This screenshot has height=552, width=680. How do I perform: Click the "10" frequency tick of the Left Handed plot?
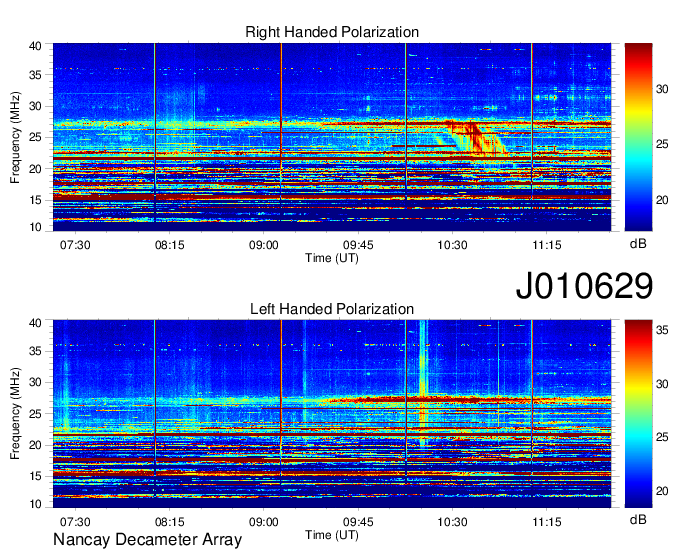[x=36, y=504]
